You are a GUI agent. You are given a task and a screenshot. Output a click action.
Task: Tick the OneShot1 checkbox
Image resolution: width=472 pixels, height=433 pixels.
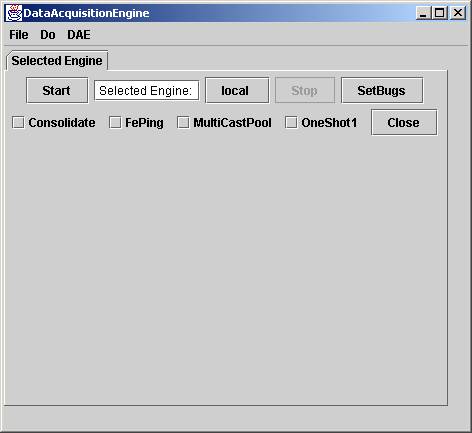coord(291,122)
